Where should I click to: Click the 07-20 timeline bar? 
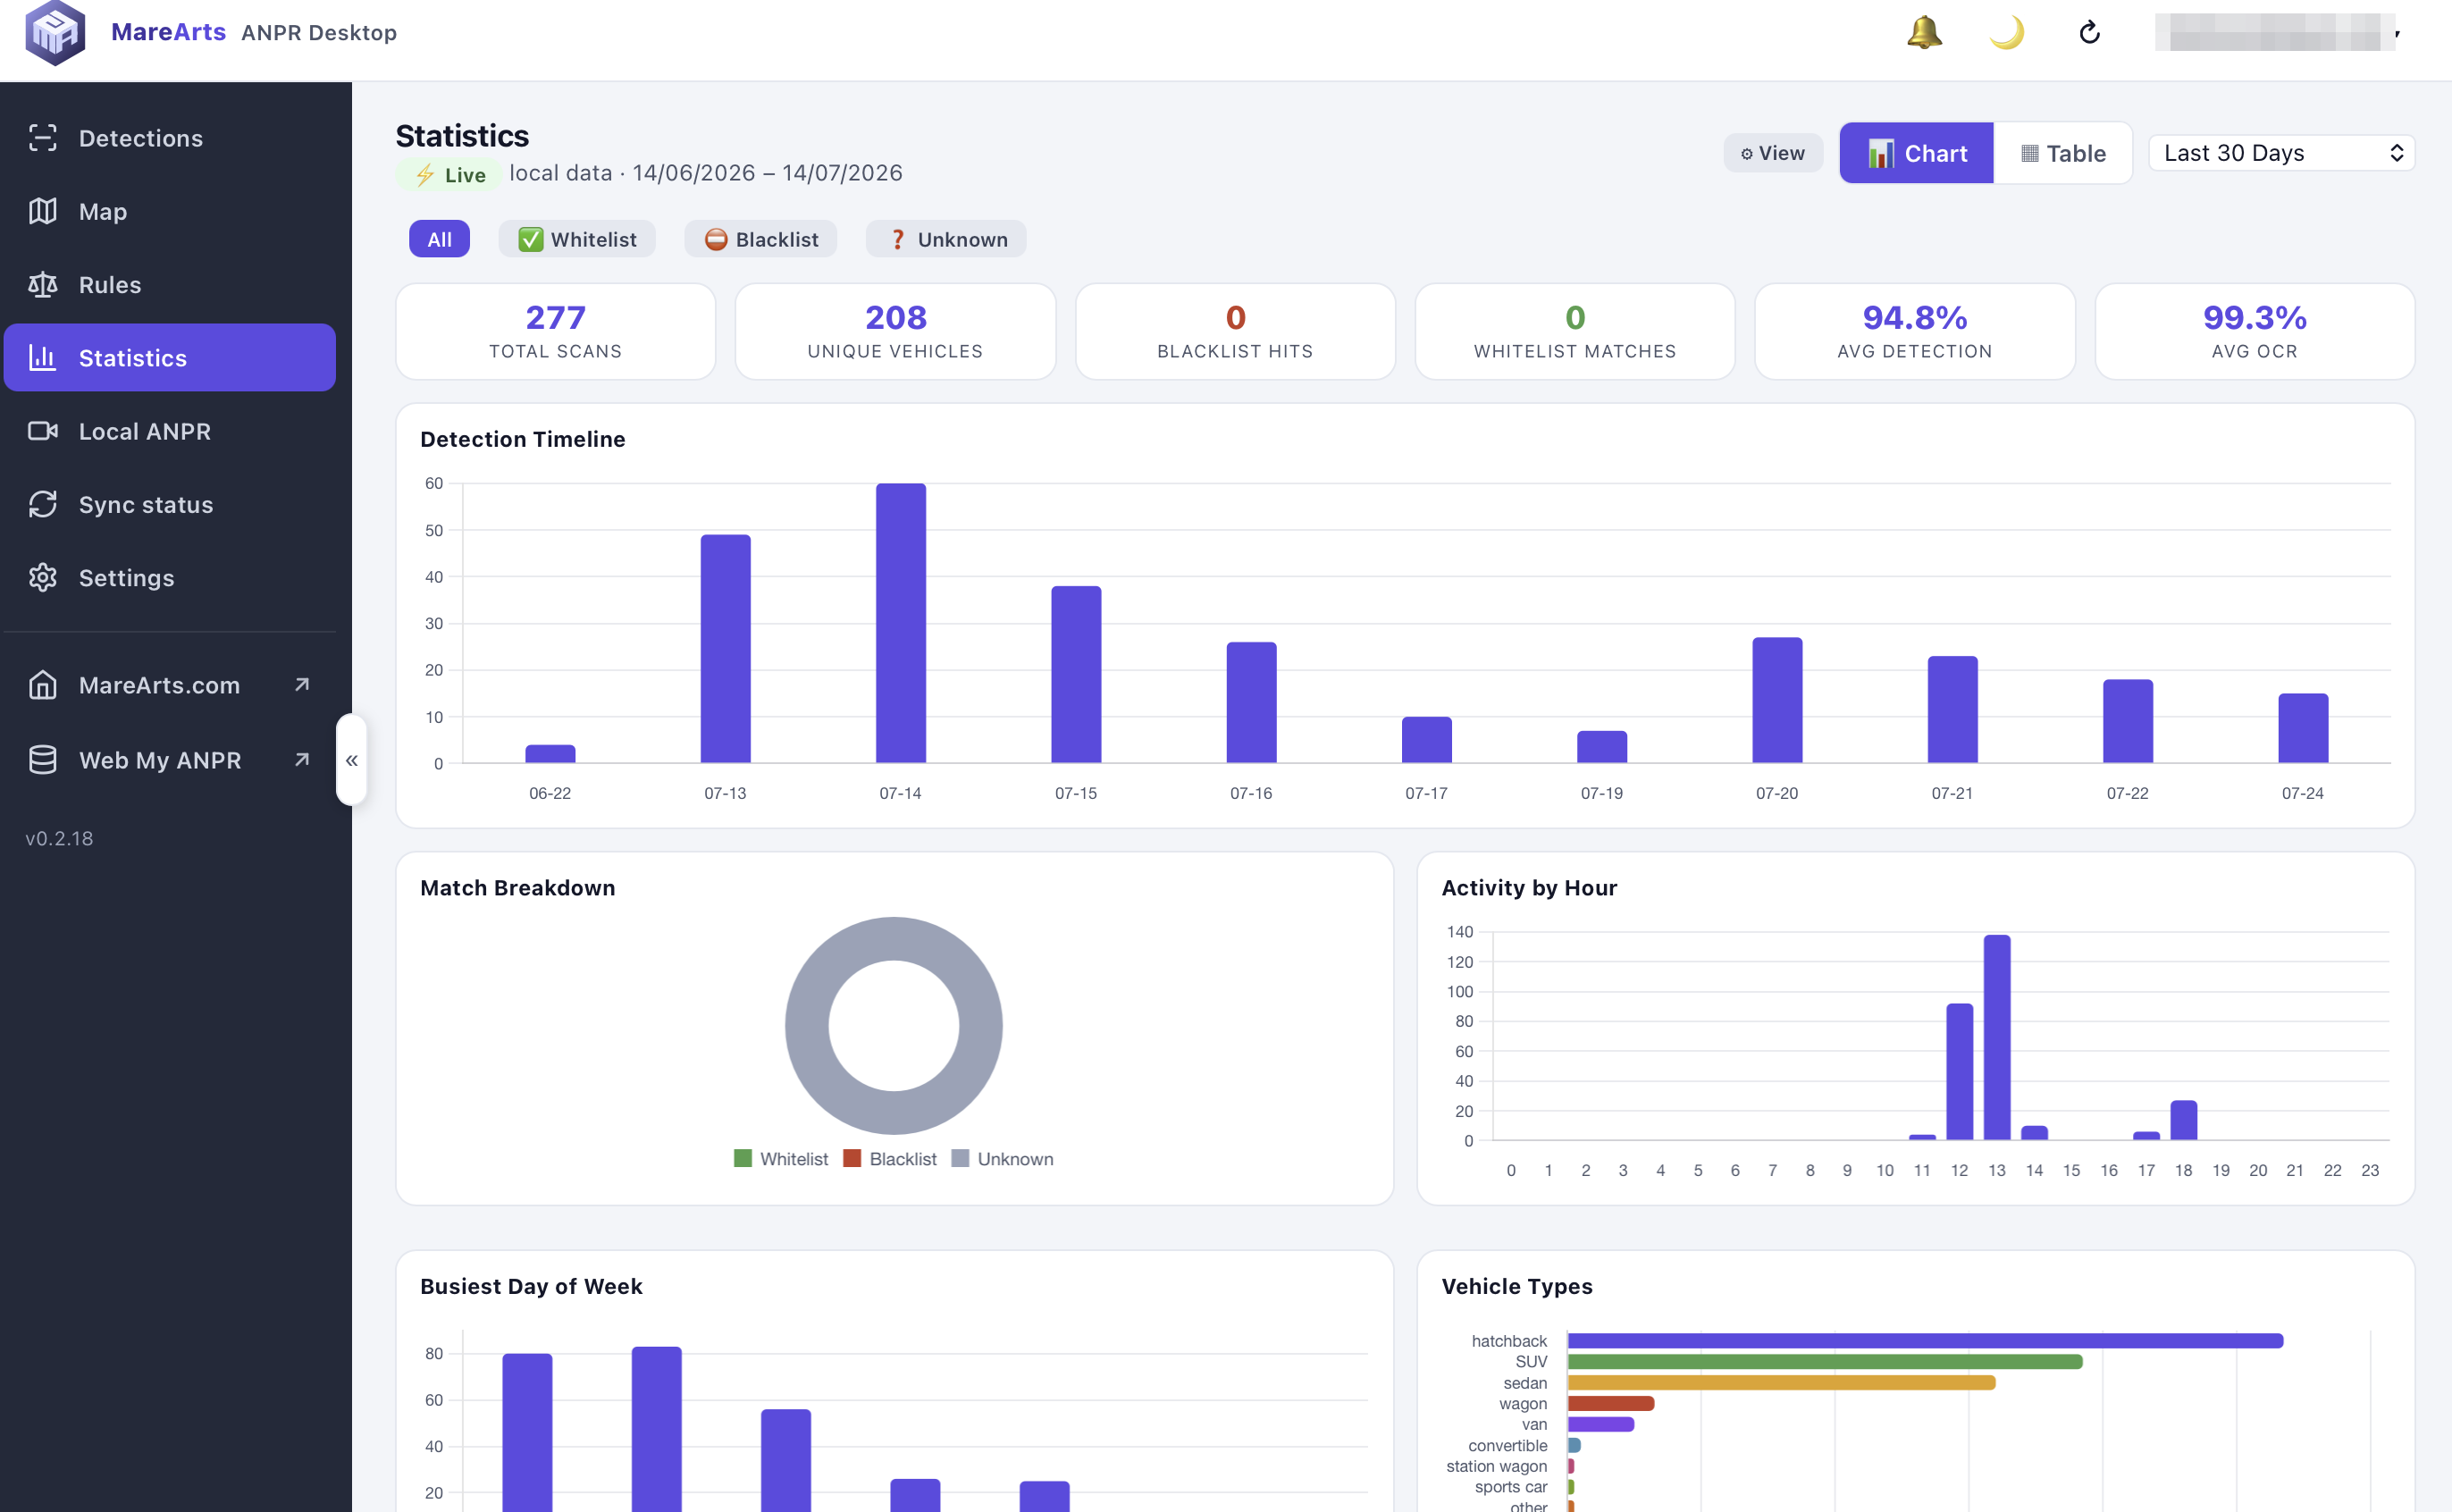pos(1777,700)
